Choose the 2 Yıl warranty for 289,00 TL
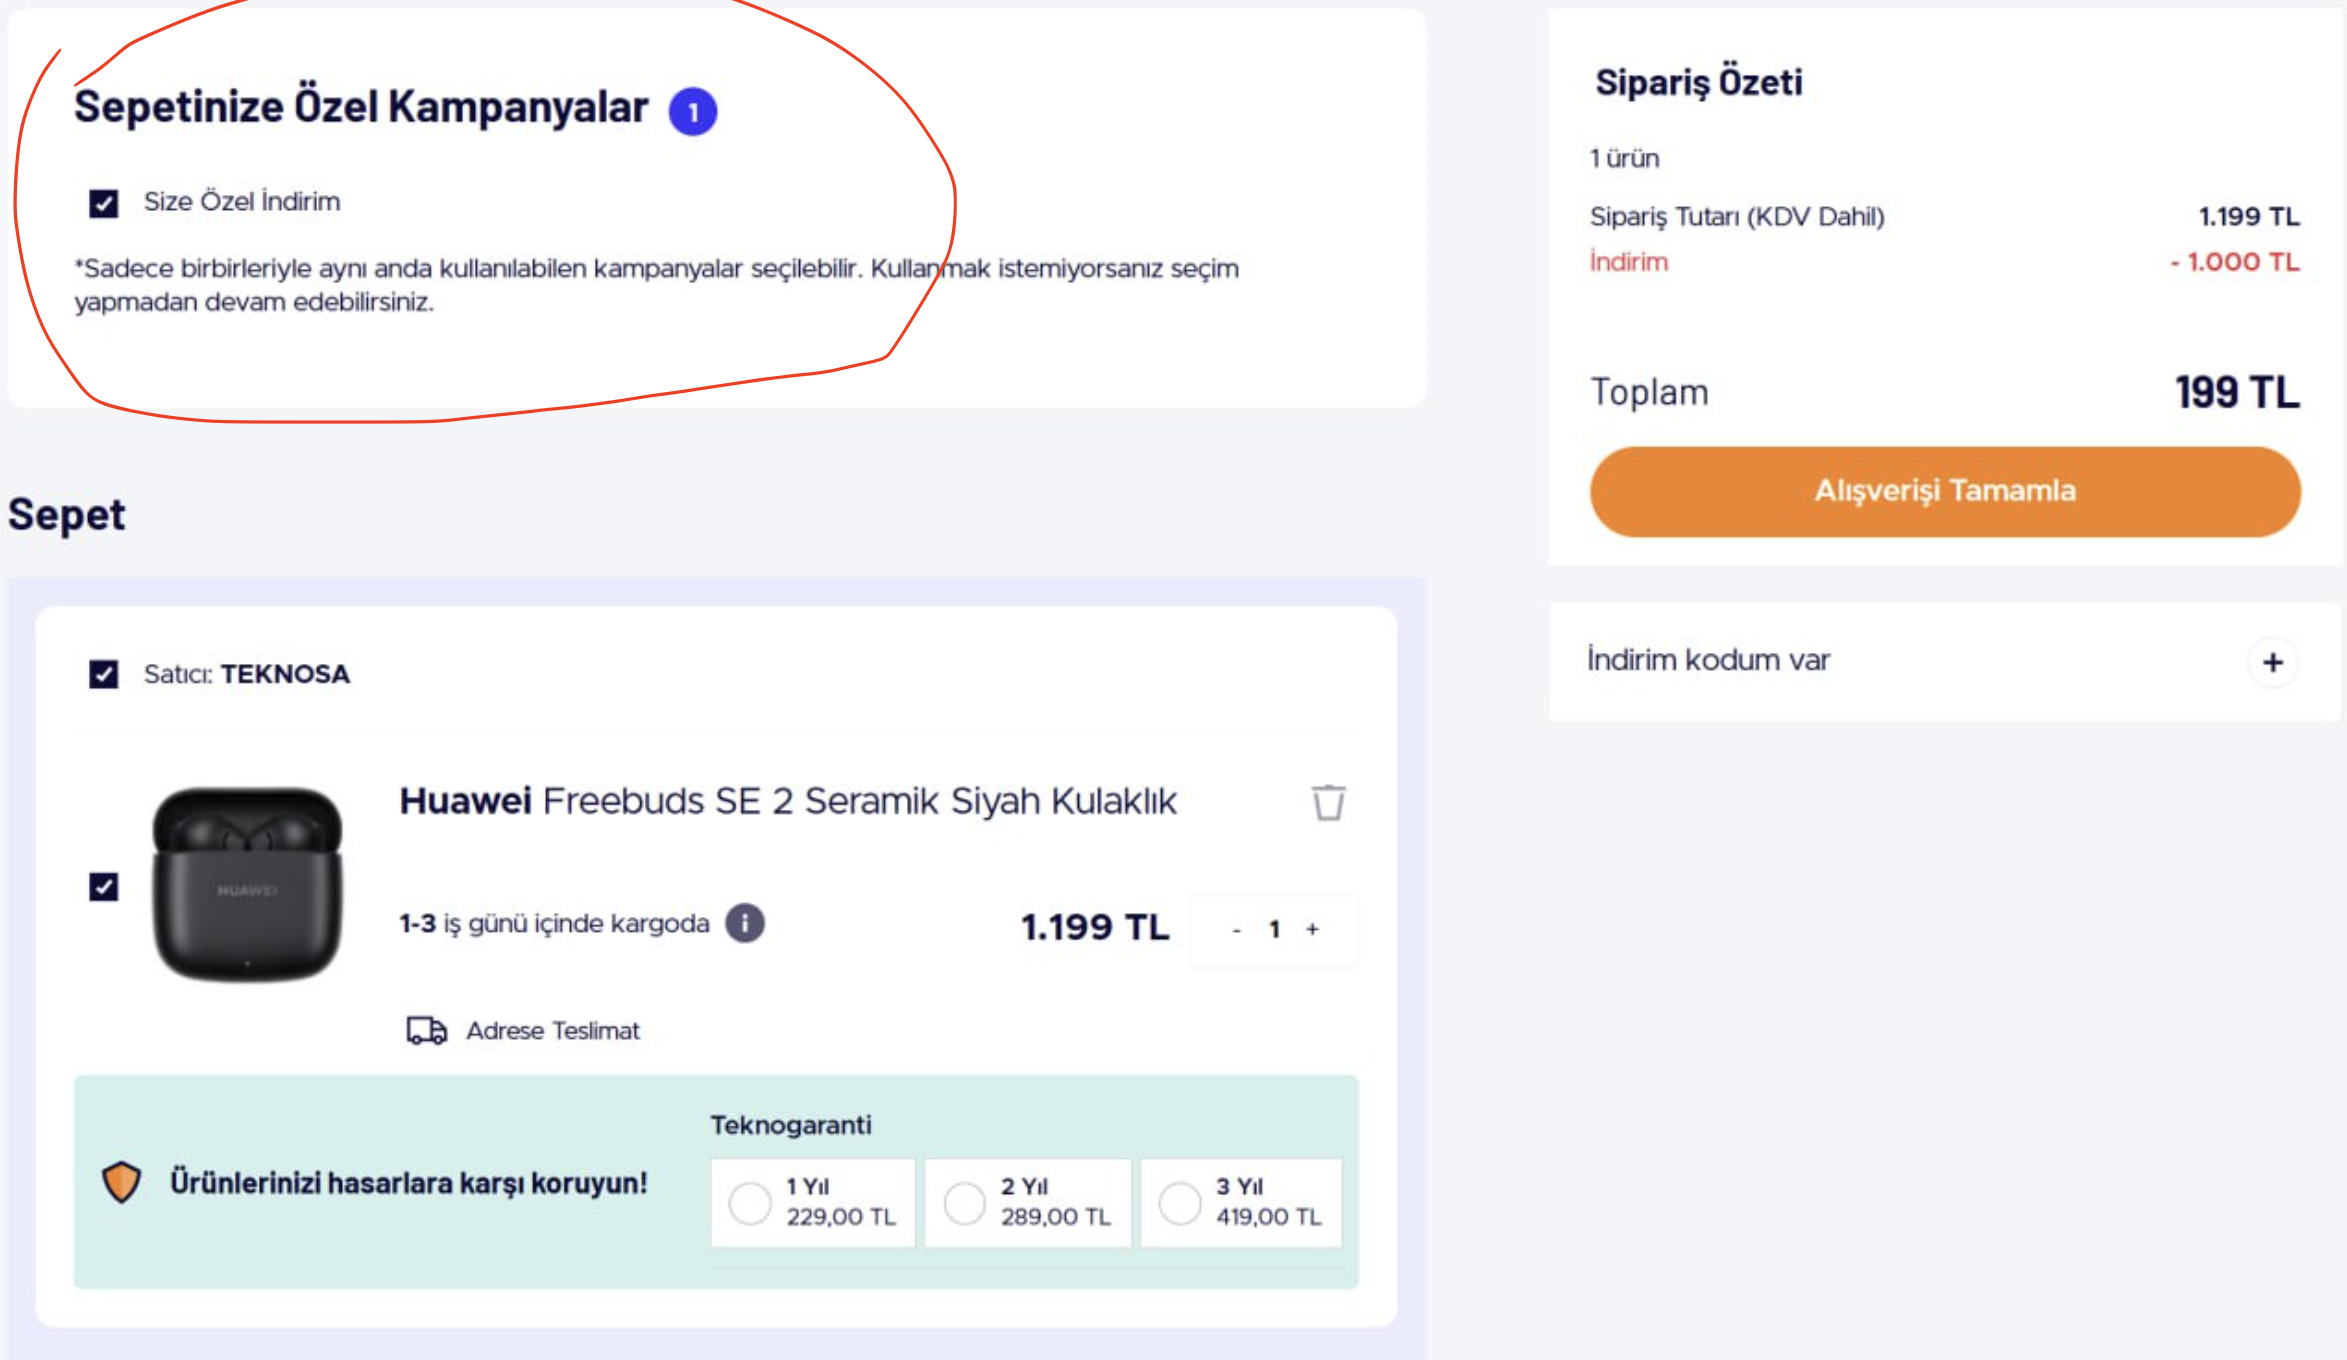This screenshot has width=2347, height=1360. click(965, 1202)
